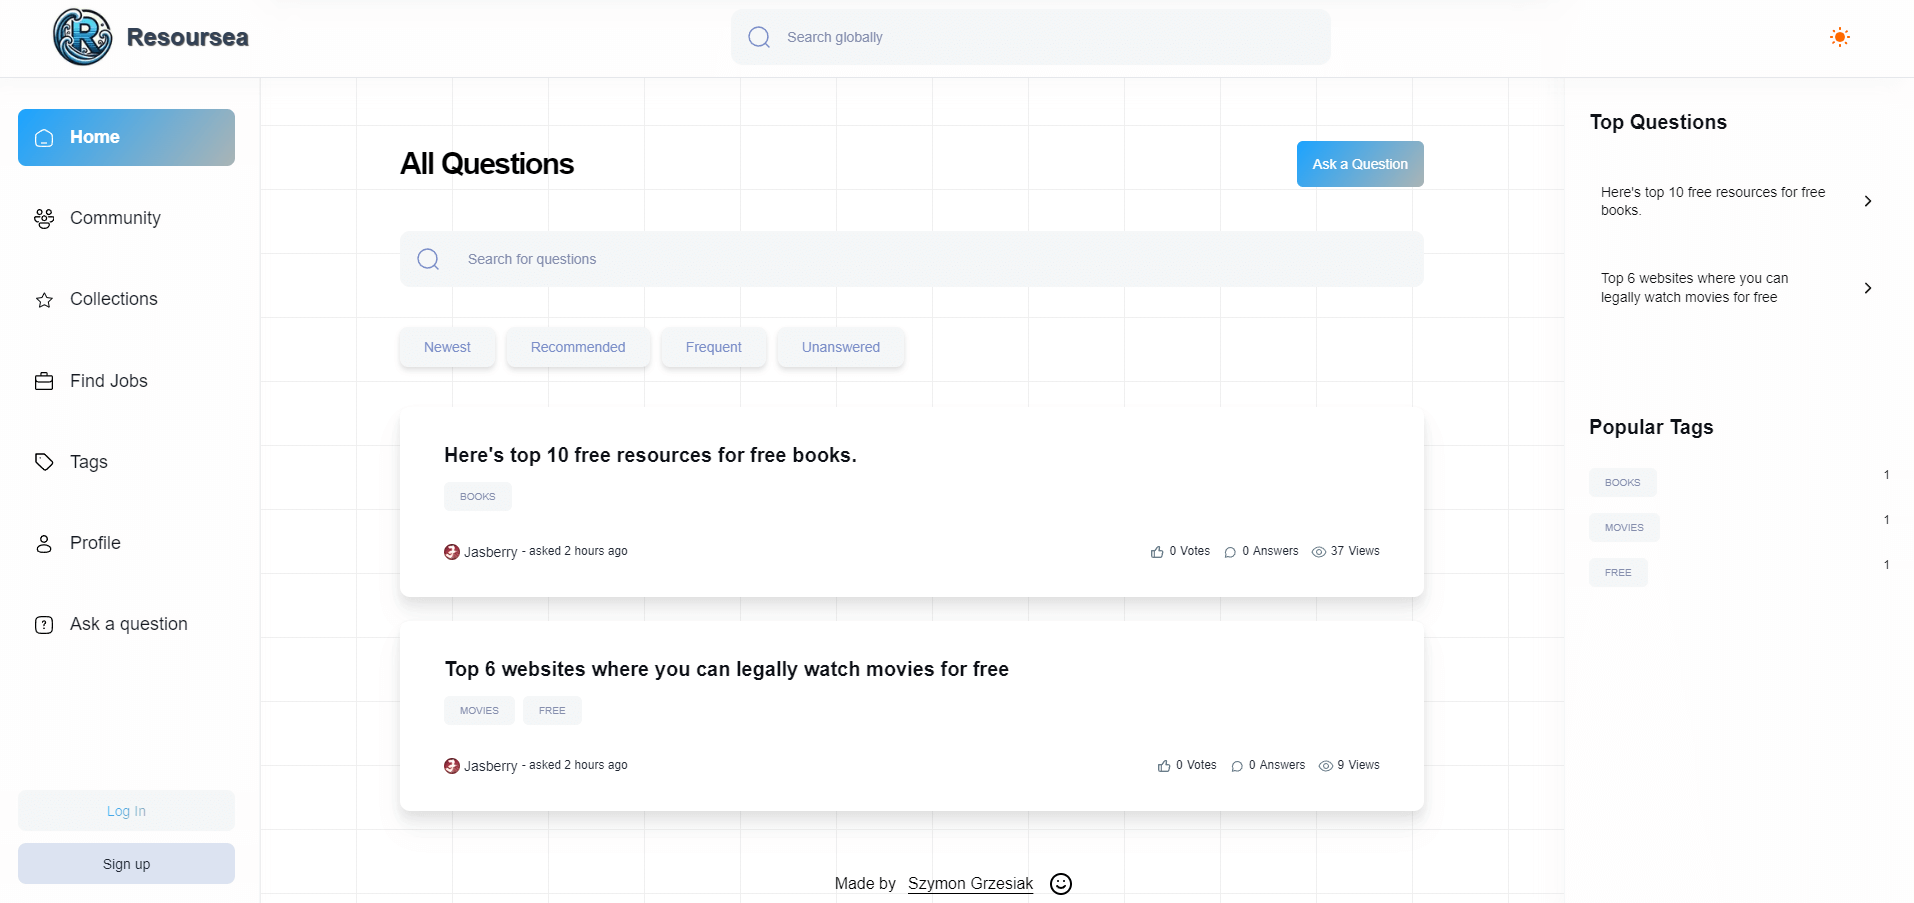Open Profile person icon in sidebar
Screen dimensions: 1914x903
(x=44, y=544)
